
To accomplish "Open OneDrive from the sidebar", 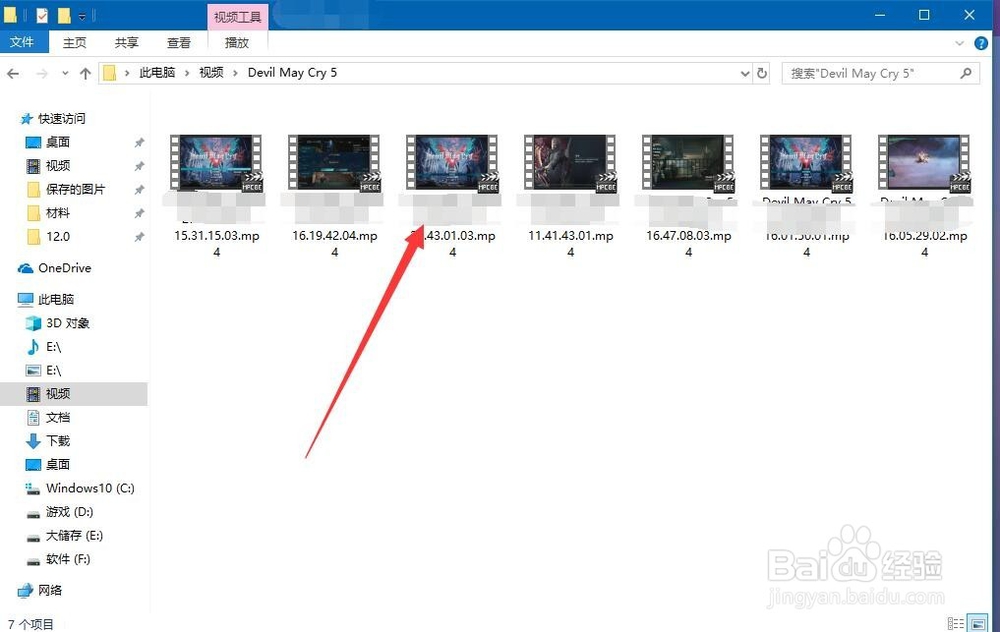I will (63, 268).
